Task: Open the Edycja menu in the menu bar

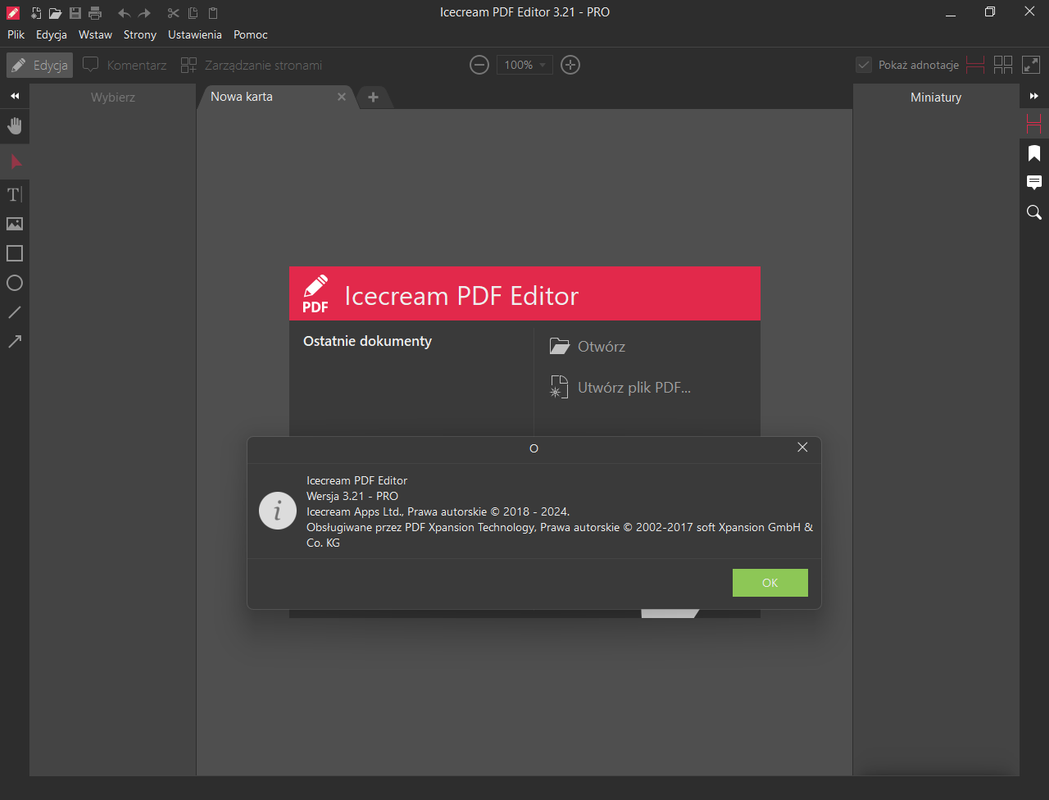Action: tap(52, 35)
